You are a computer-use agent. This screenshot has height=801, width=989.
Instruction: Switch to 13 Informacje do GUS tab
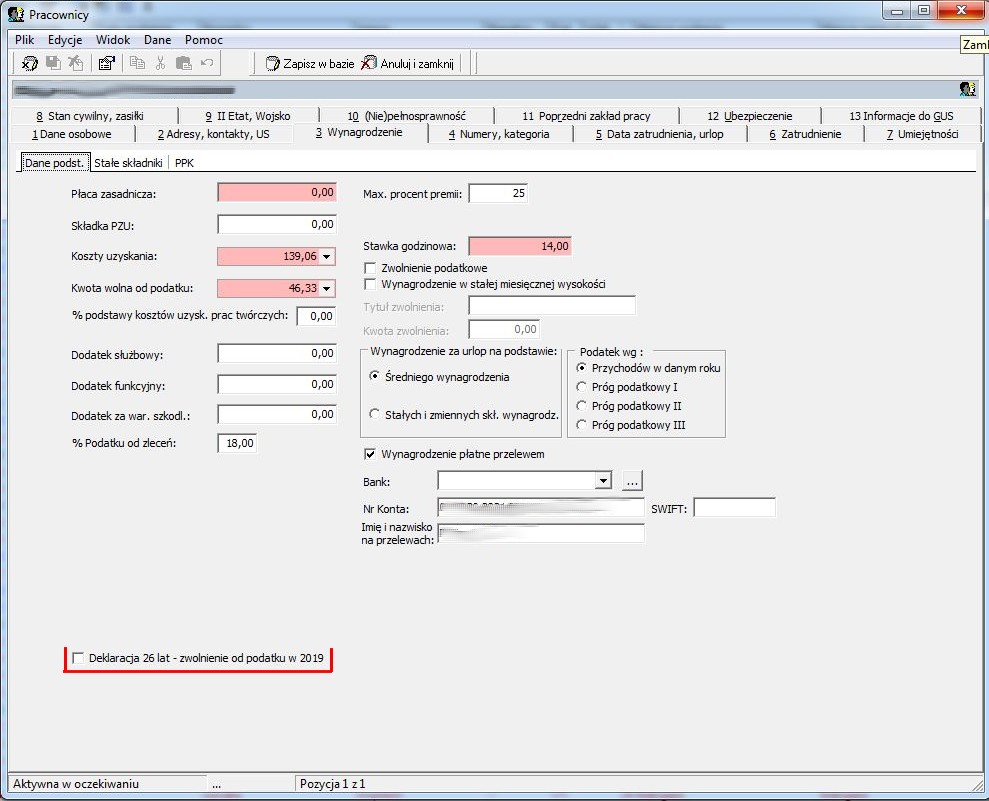click(901, 115)
